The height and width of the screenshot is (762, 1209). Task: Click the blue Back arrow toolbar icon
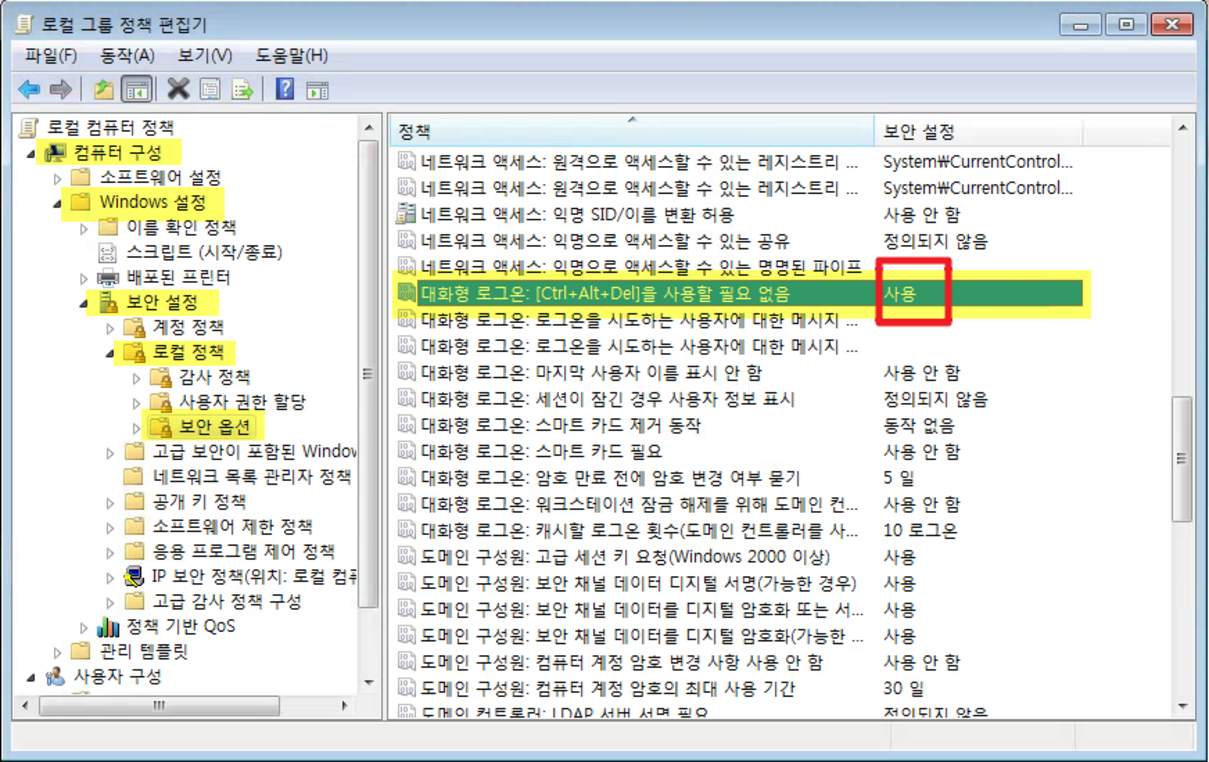point(29,90)
